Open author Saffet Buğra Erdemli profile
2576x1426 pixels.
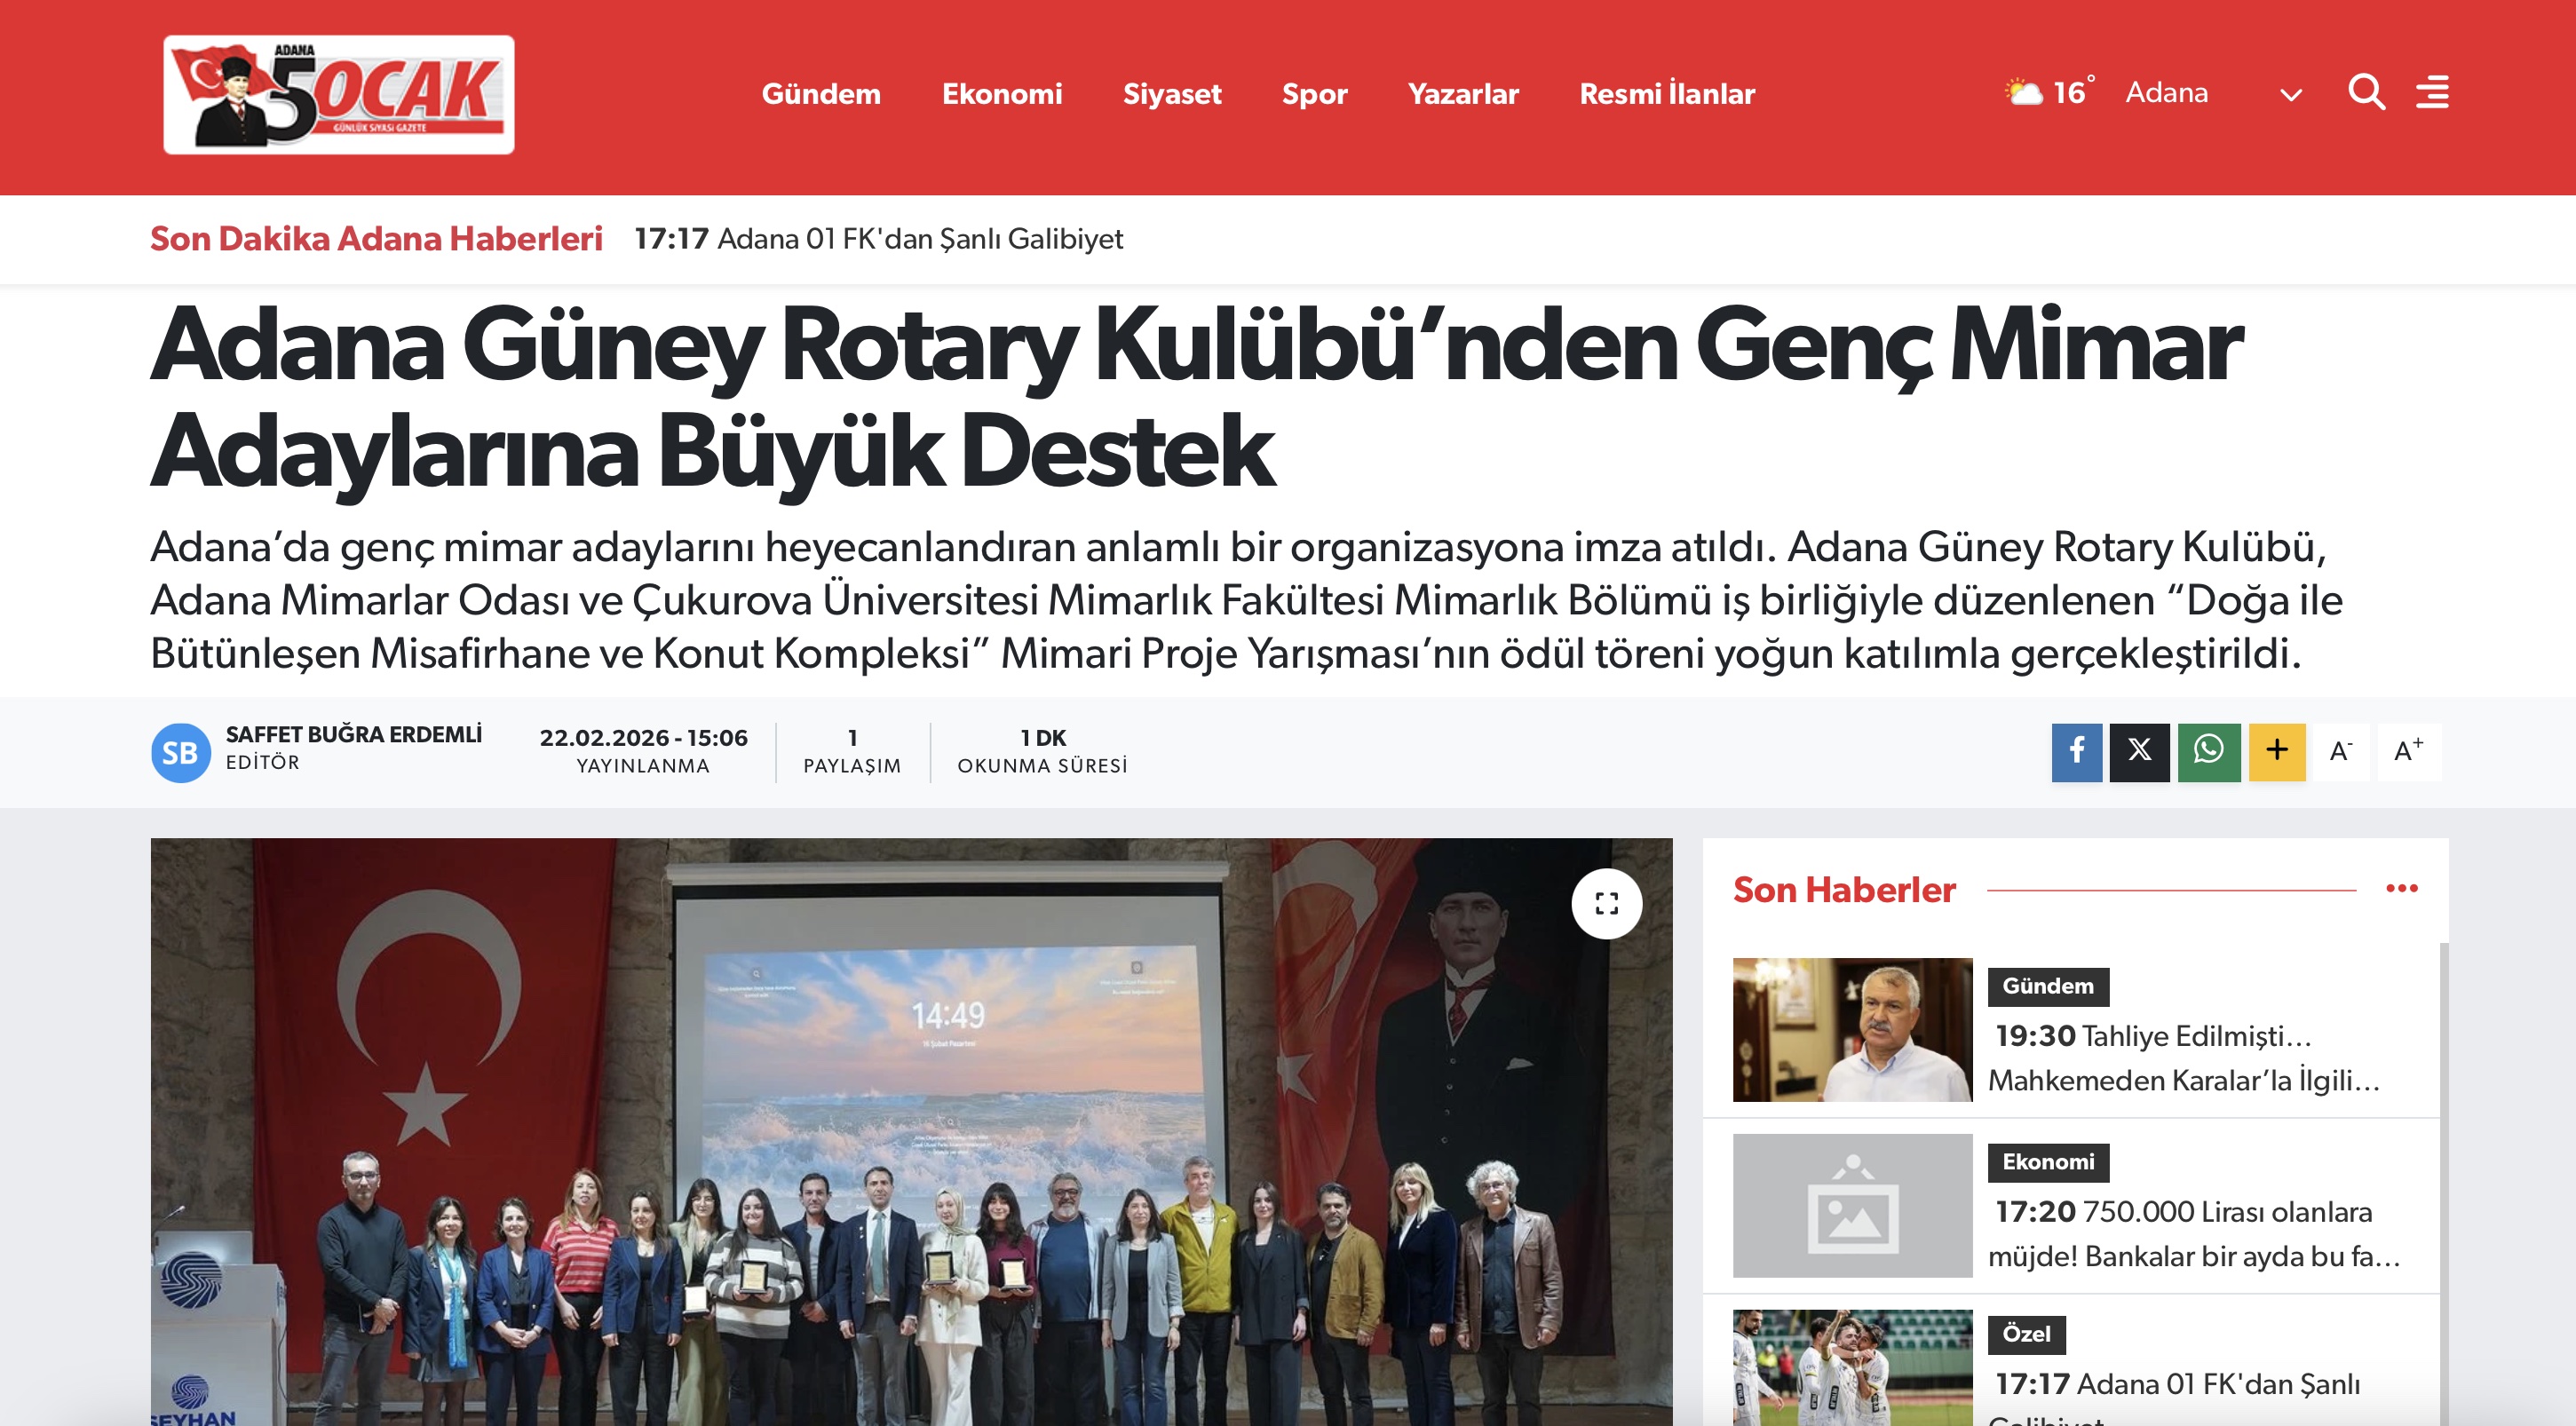[353, 735]
